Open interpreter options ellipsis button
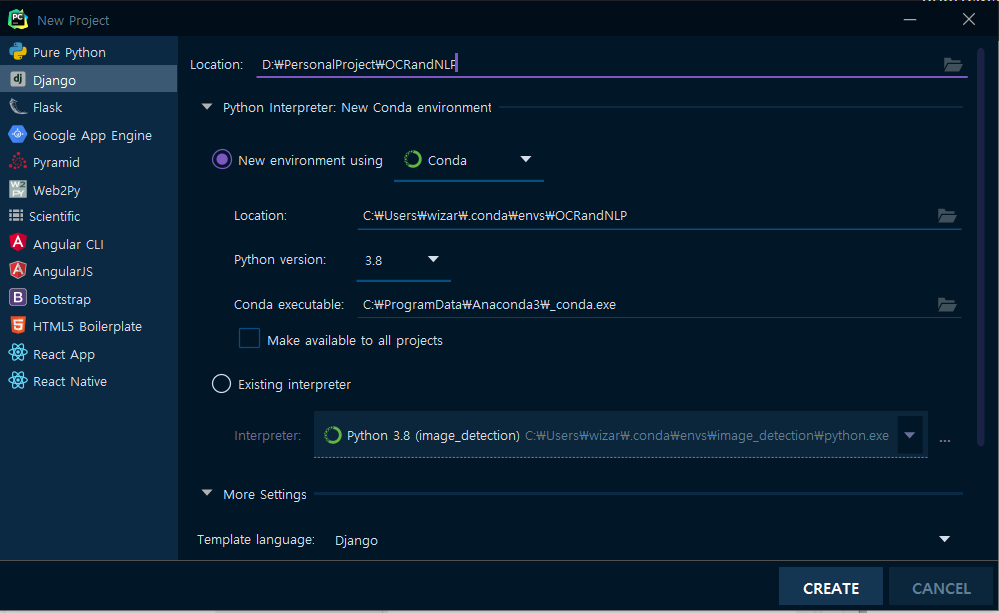 [945, 440]
